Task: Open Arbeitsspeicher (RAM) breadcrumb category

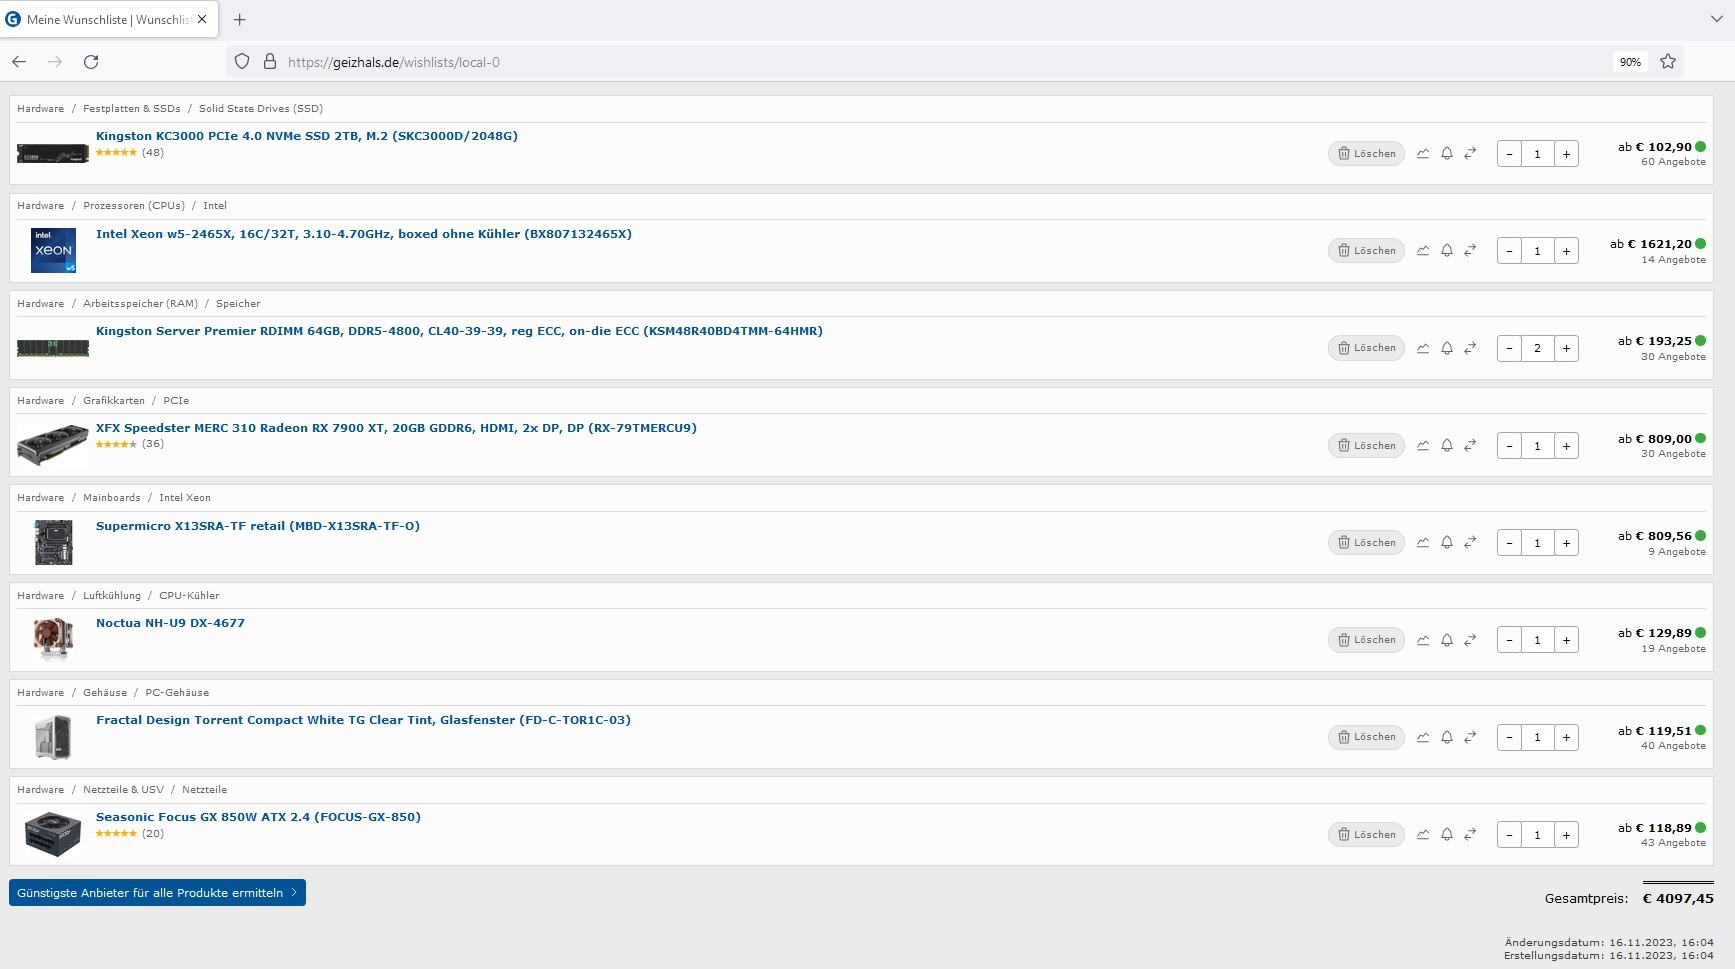Action: click(x=140, y=303)
